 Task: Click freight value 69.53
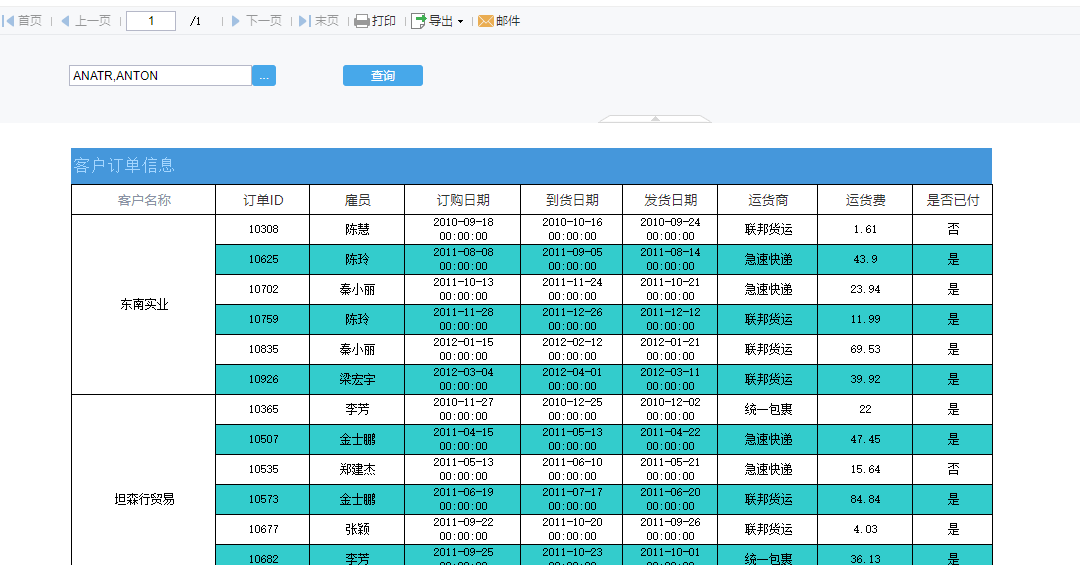(x=865, y=349)
